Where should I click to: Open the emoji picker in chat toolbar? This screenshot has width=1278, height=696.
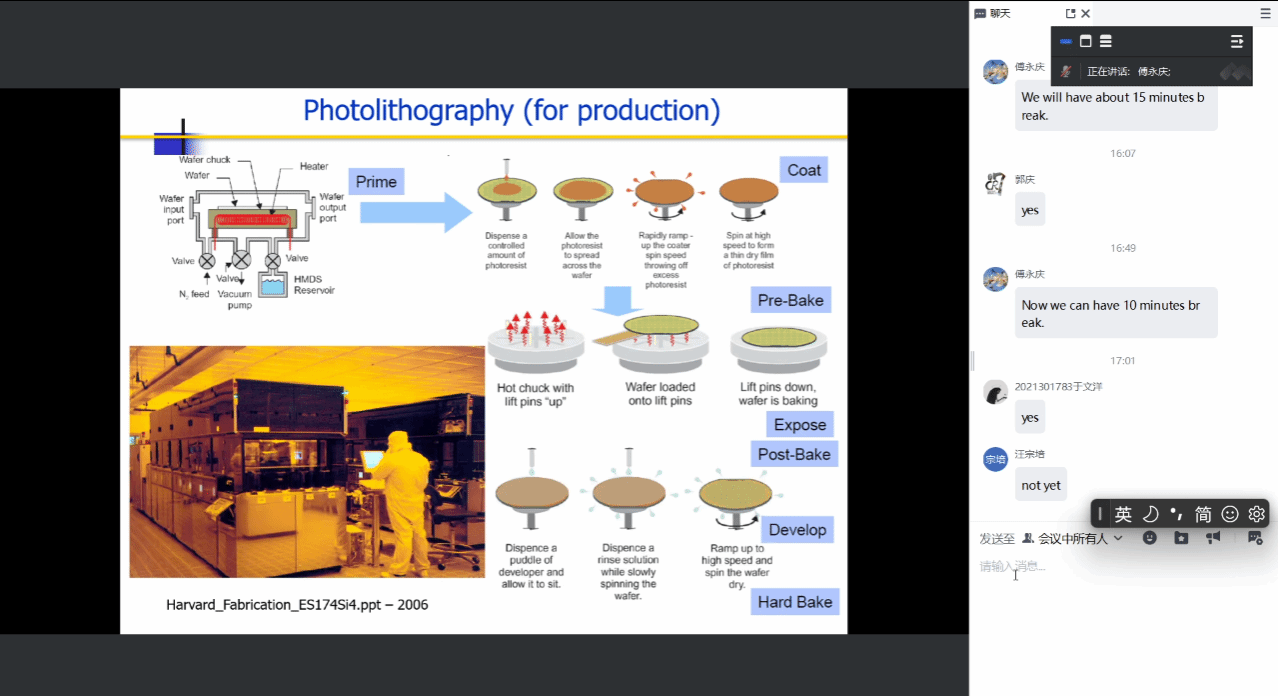pos(1150,538)
